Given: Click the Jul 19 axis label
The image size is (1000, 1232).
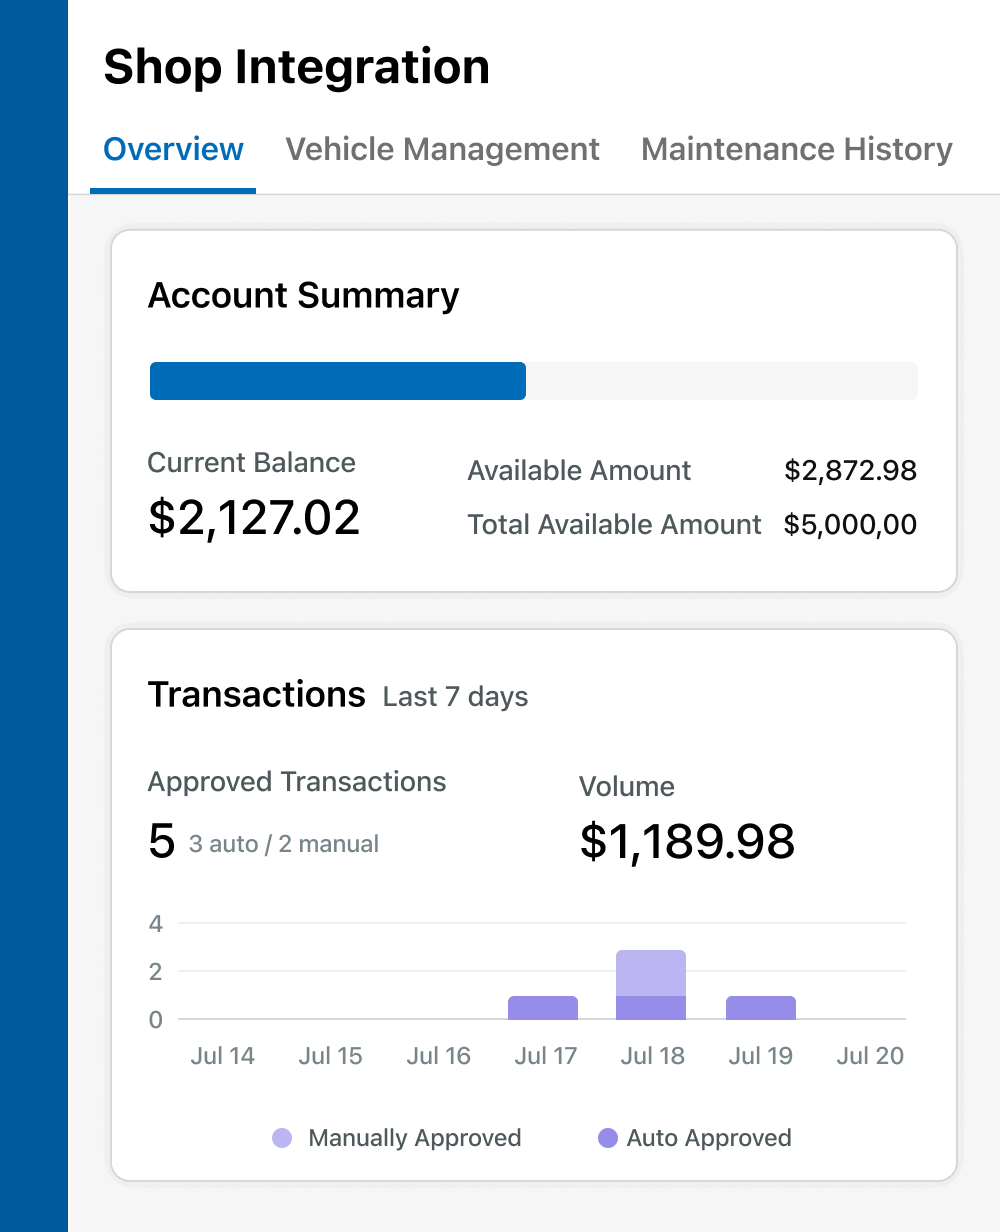Looking at the screenshot, I should 760,1056.
